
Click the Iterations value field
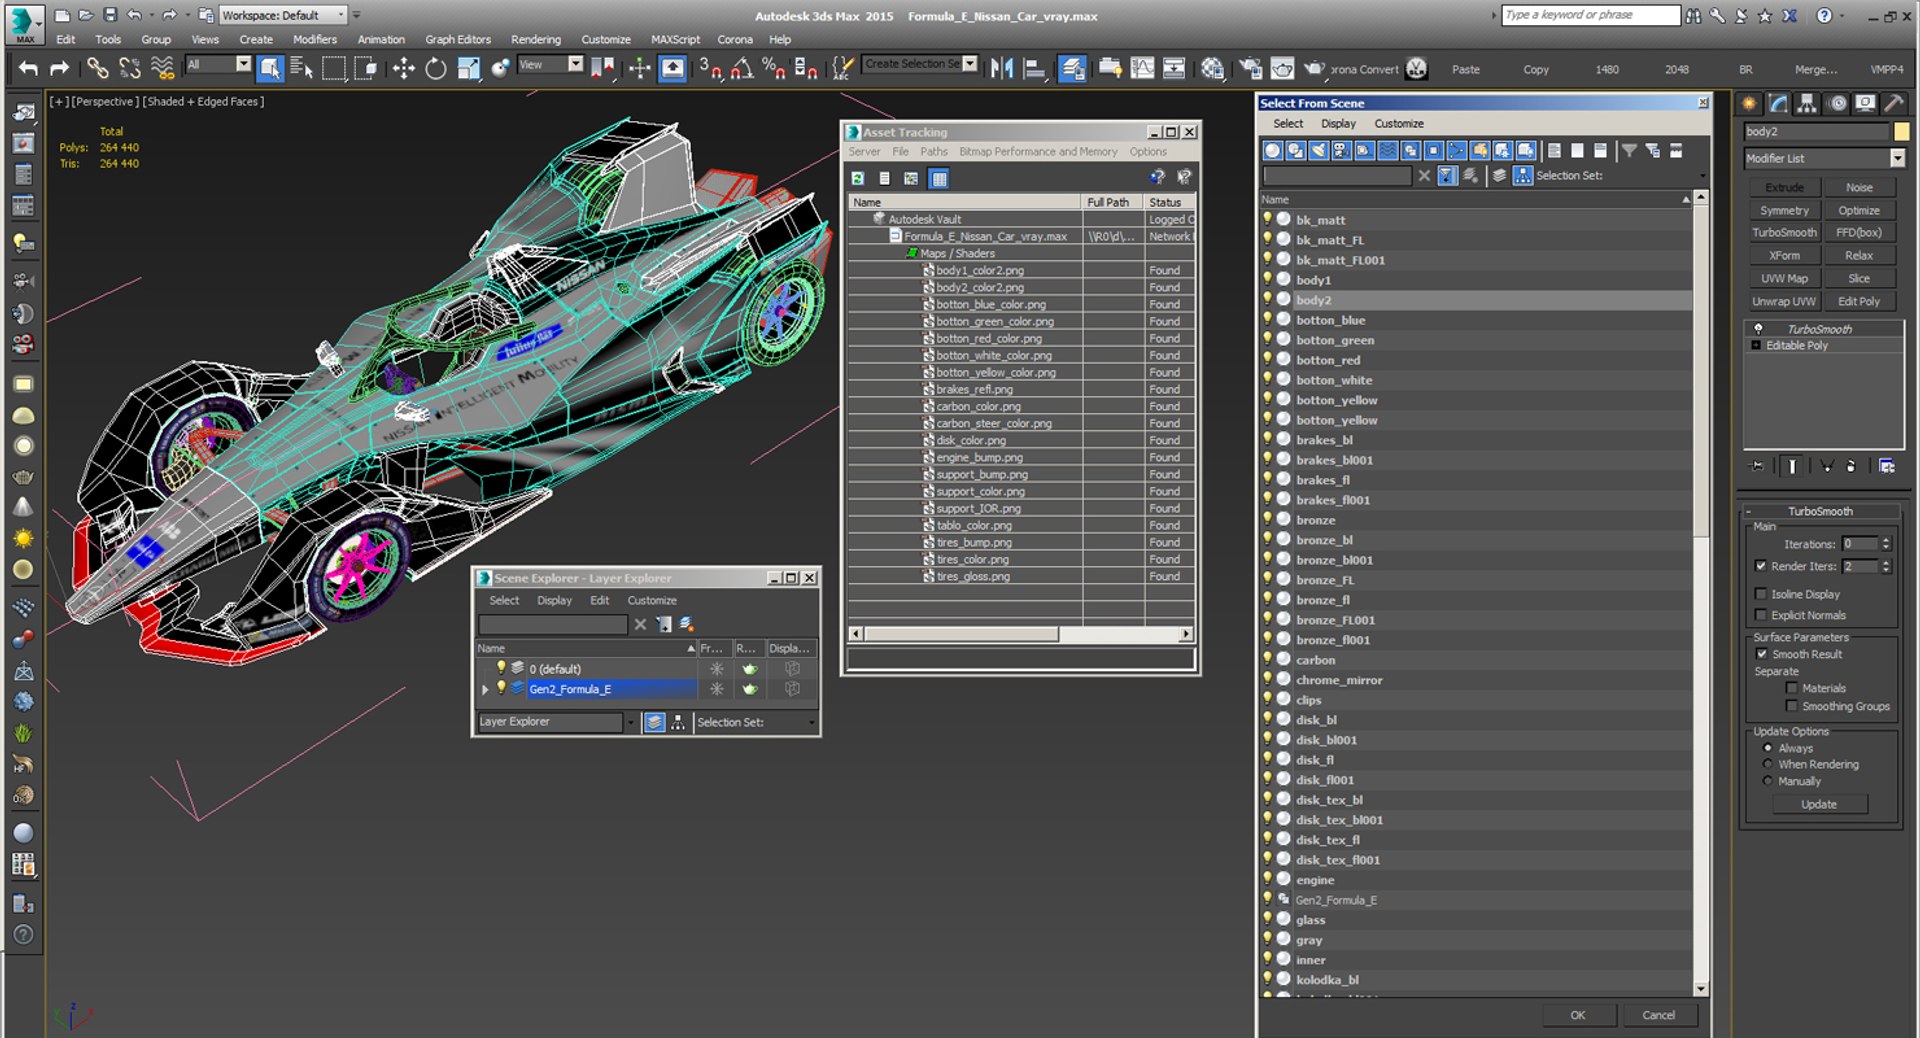(1860, 544)
